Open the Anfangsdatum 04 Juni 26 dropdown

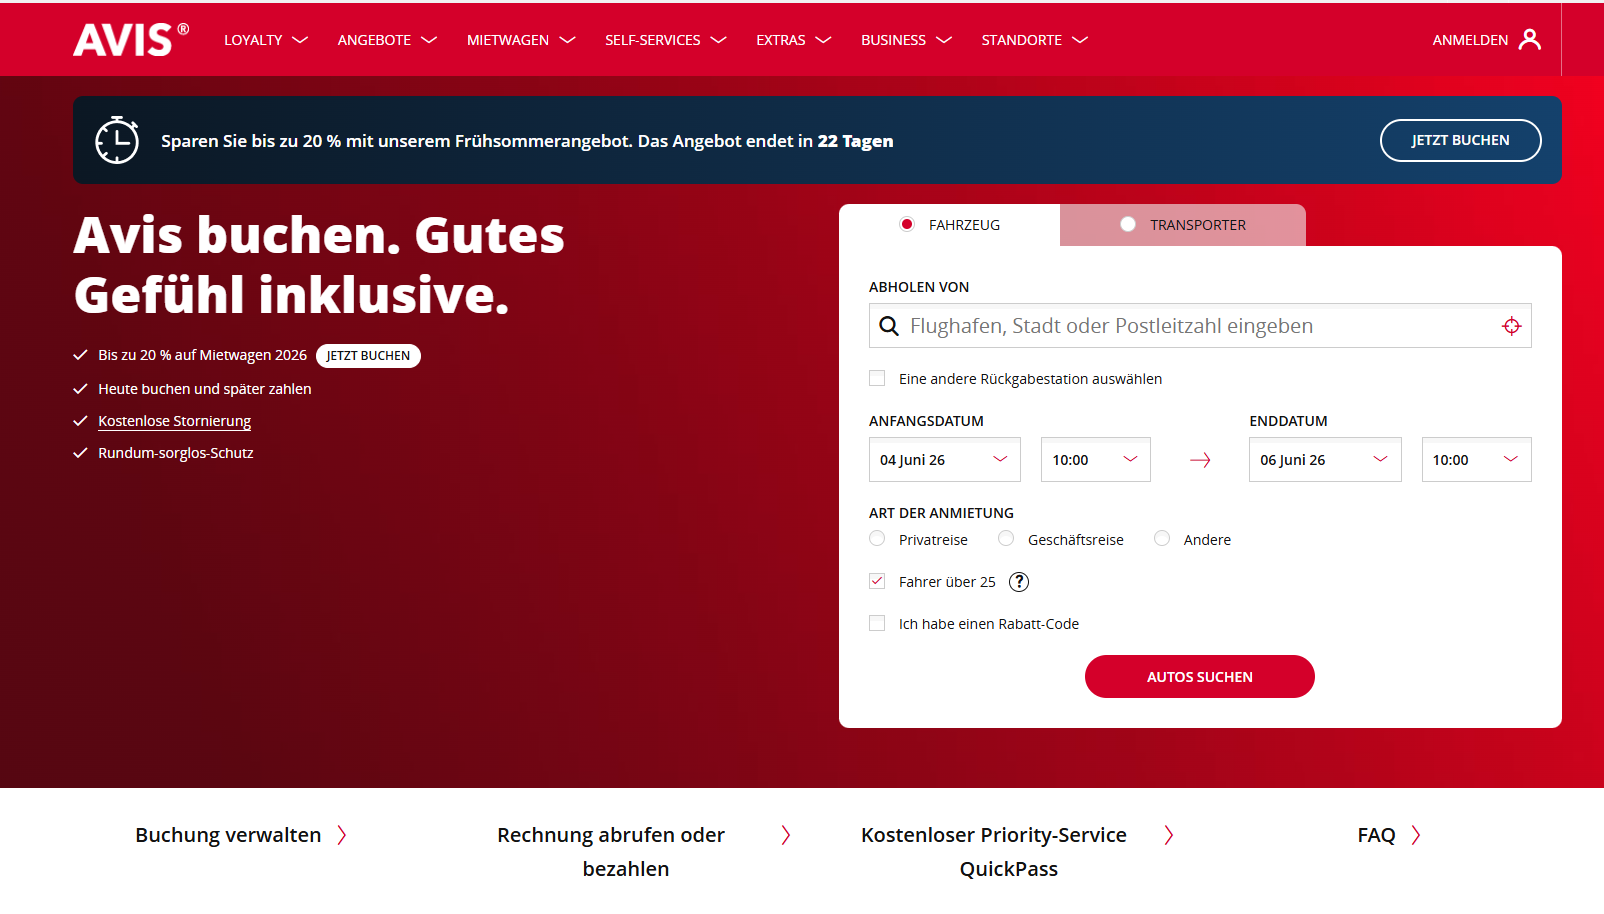945,460
